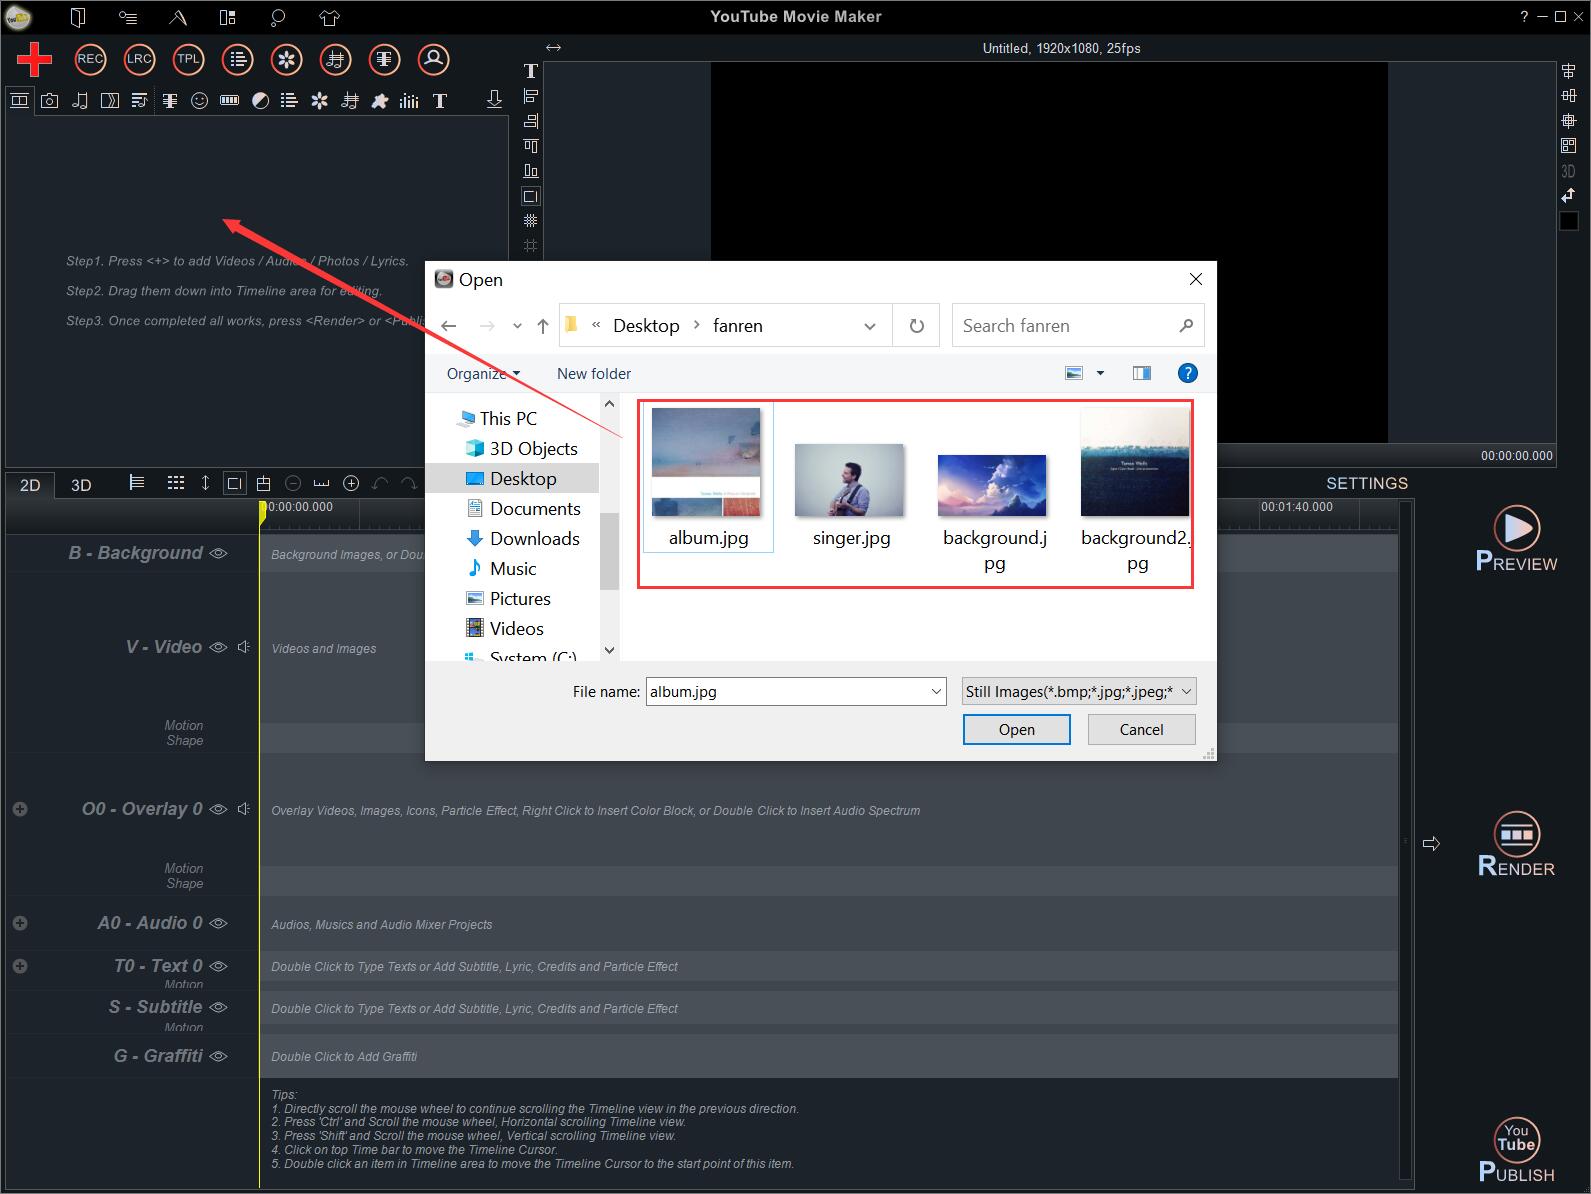Mute the O0 - Overlay 0 track speaker

tap(243, 809)
